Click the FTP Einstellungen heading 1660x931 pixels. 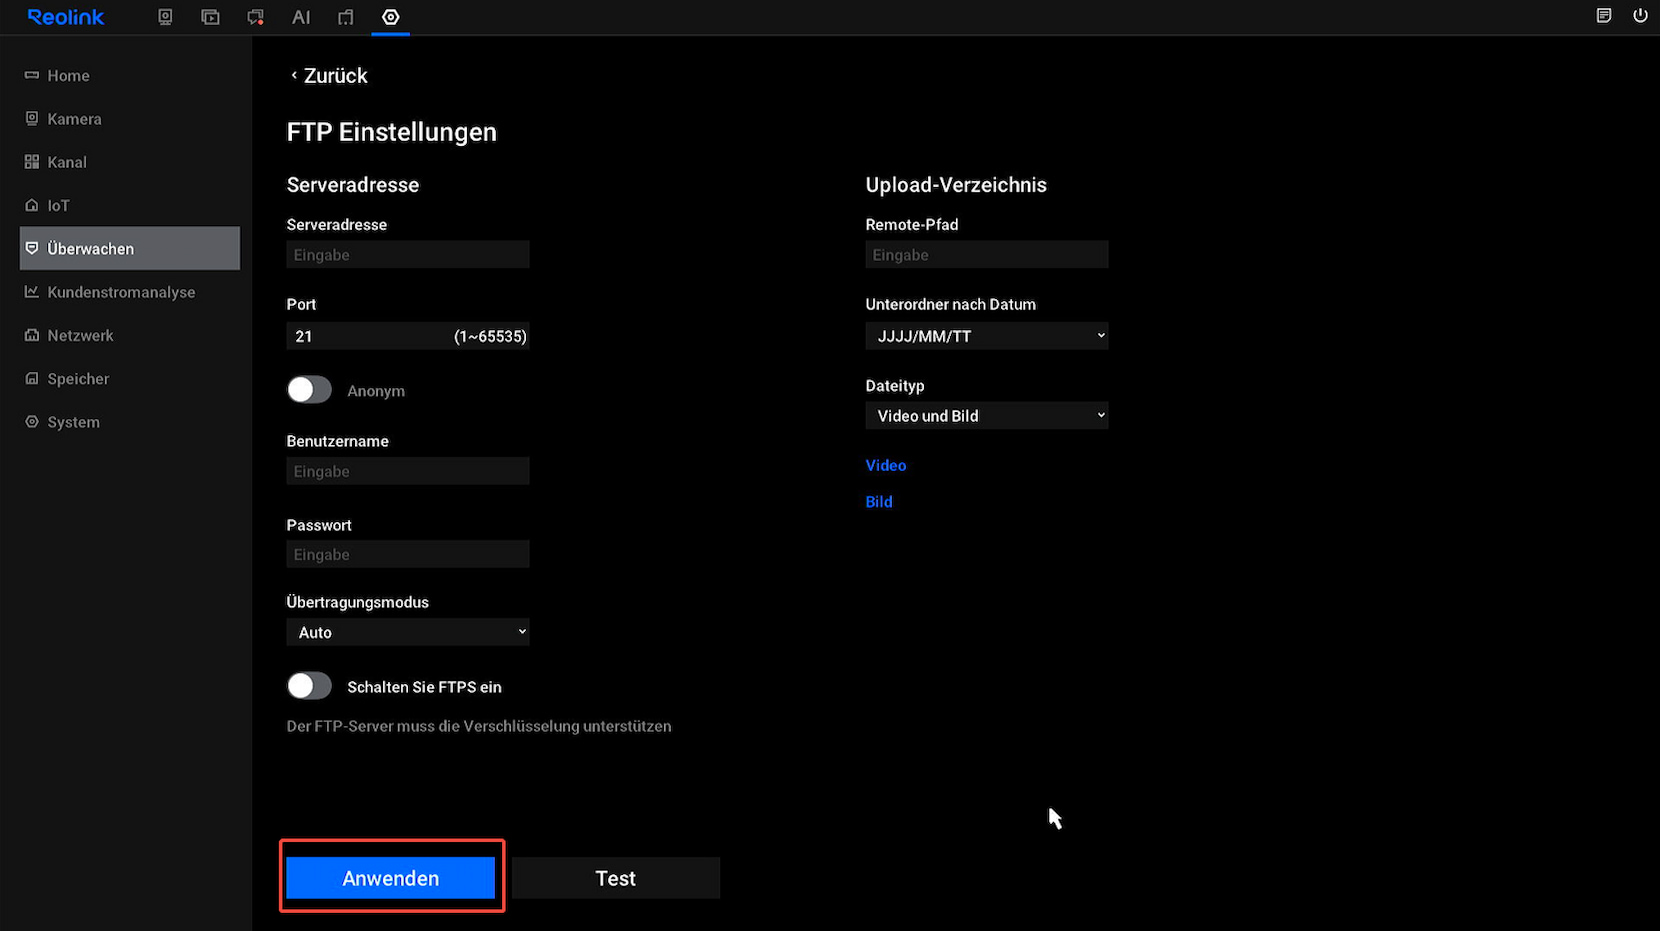click(392, 132)
